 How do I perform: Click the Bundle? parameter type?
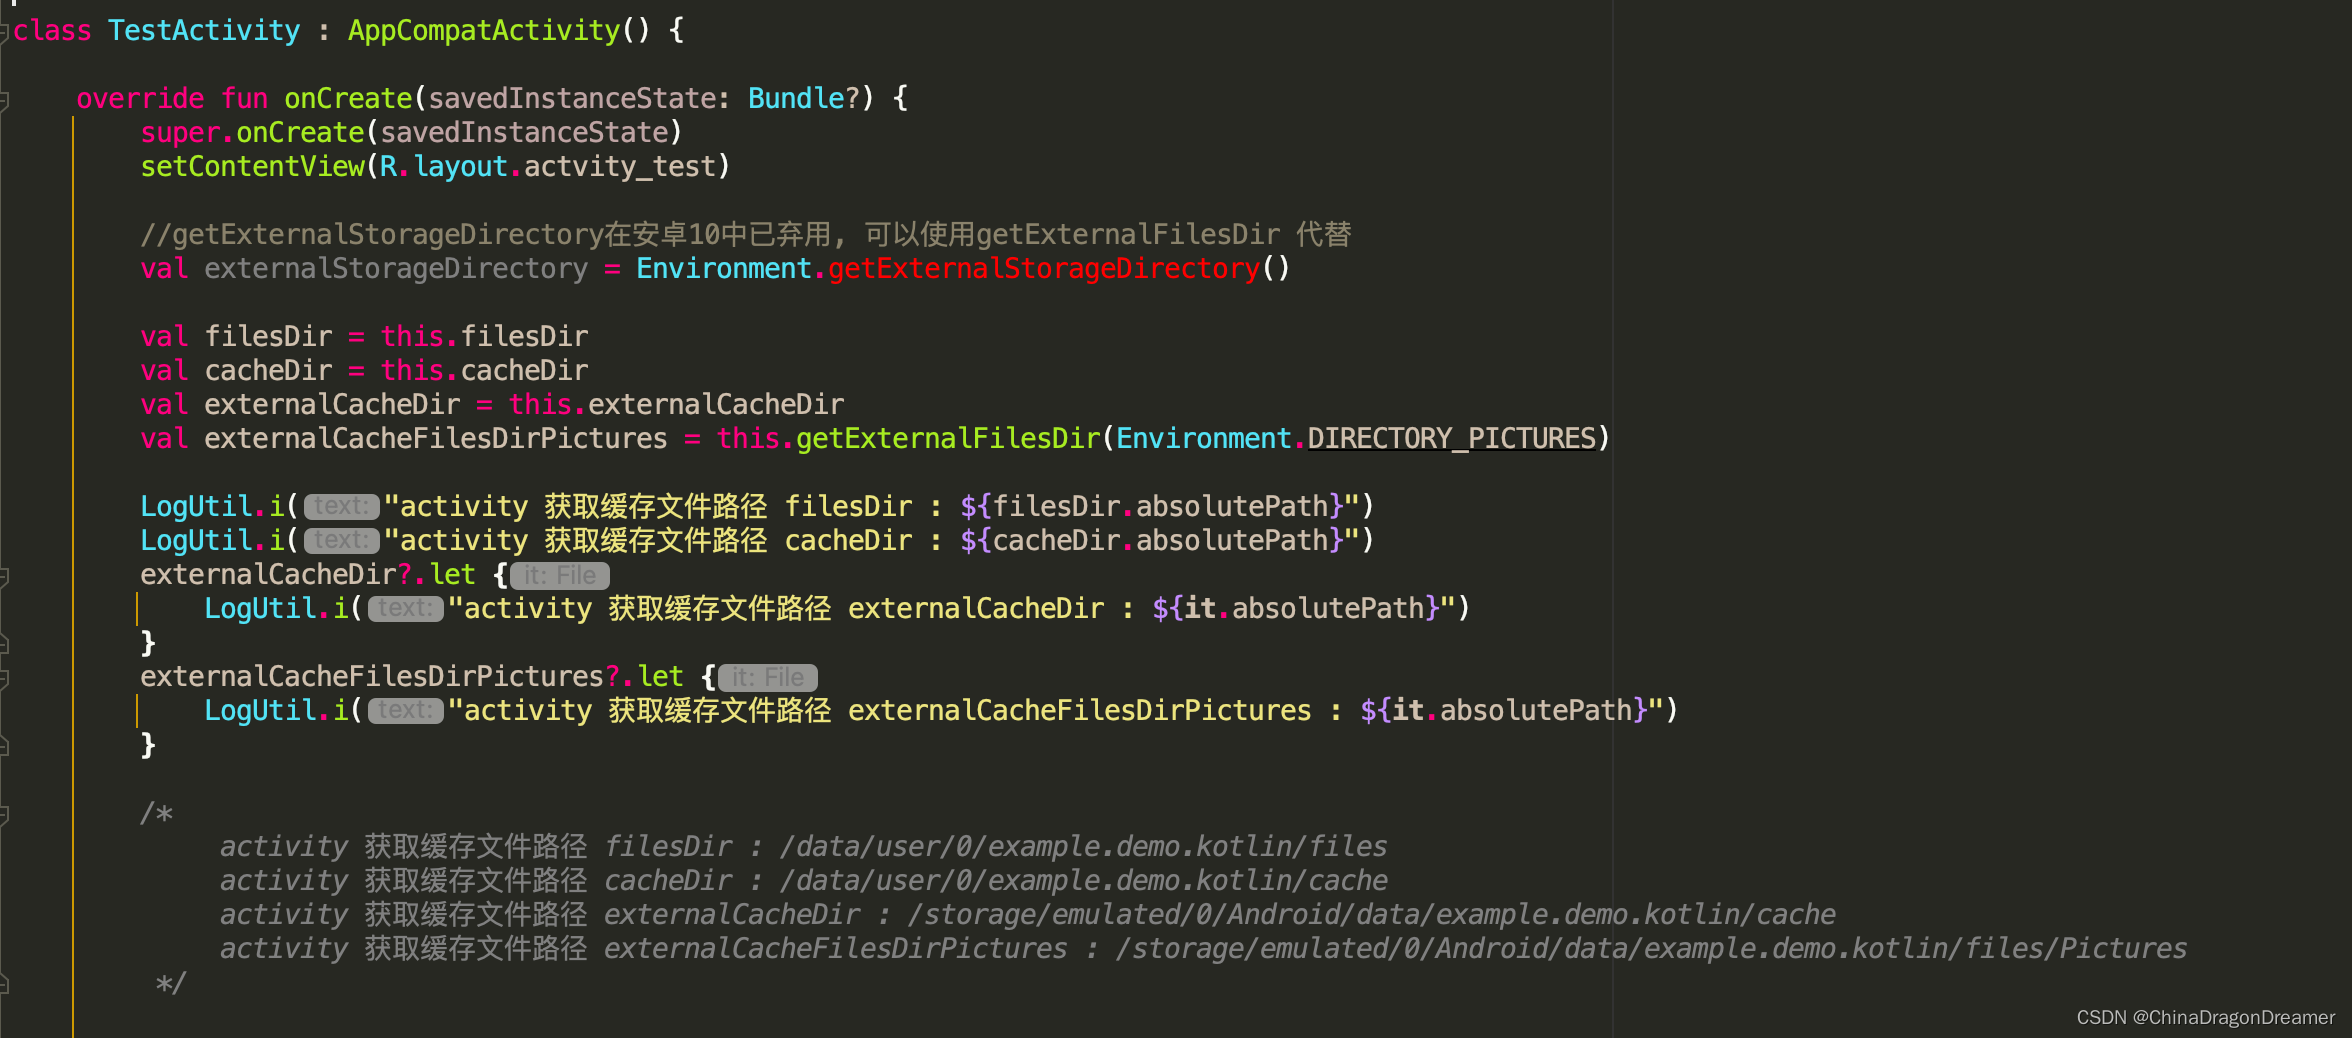[x=804, y=99]
